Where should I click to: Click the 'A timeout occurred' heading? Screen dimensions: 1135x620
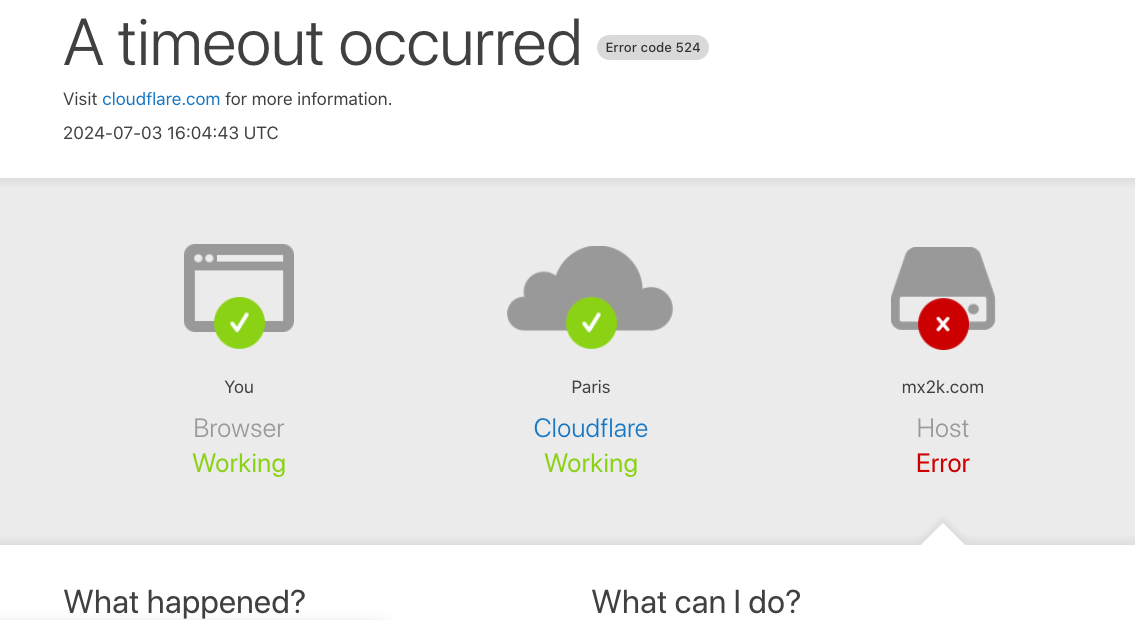(x=322, y=43)
